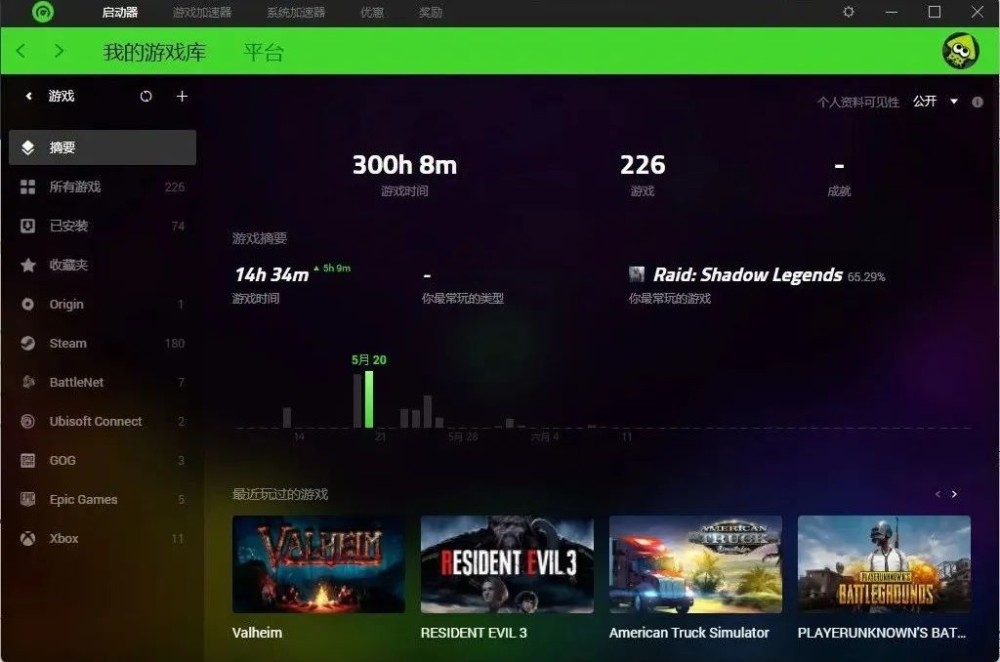This screenshot has height=662, width=1000.
Task: Add a game using the plus icon
Action: click(180, 96)
